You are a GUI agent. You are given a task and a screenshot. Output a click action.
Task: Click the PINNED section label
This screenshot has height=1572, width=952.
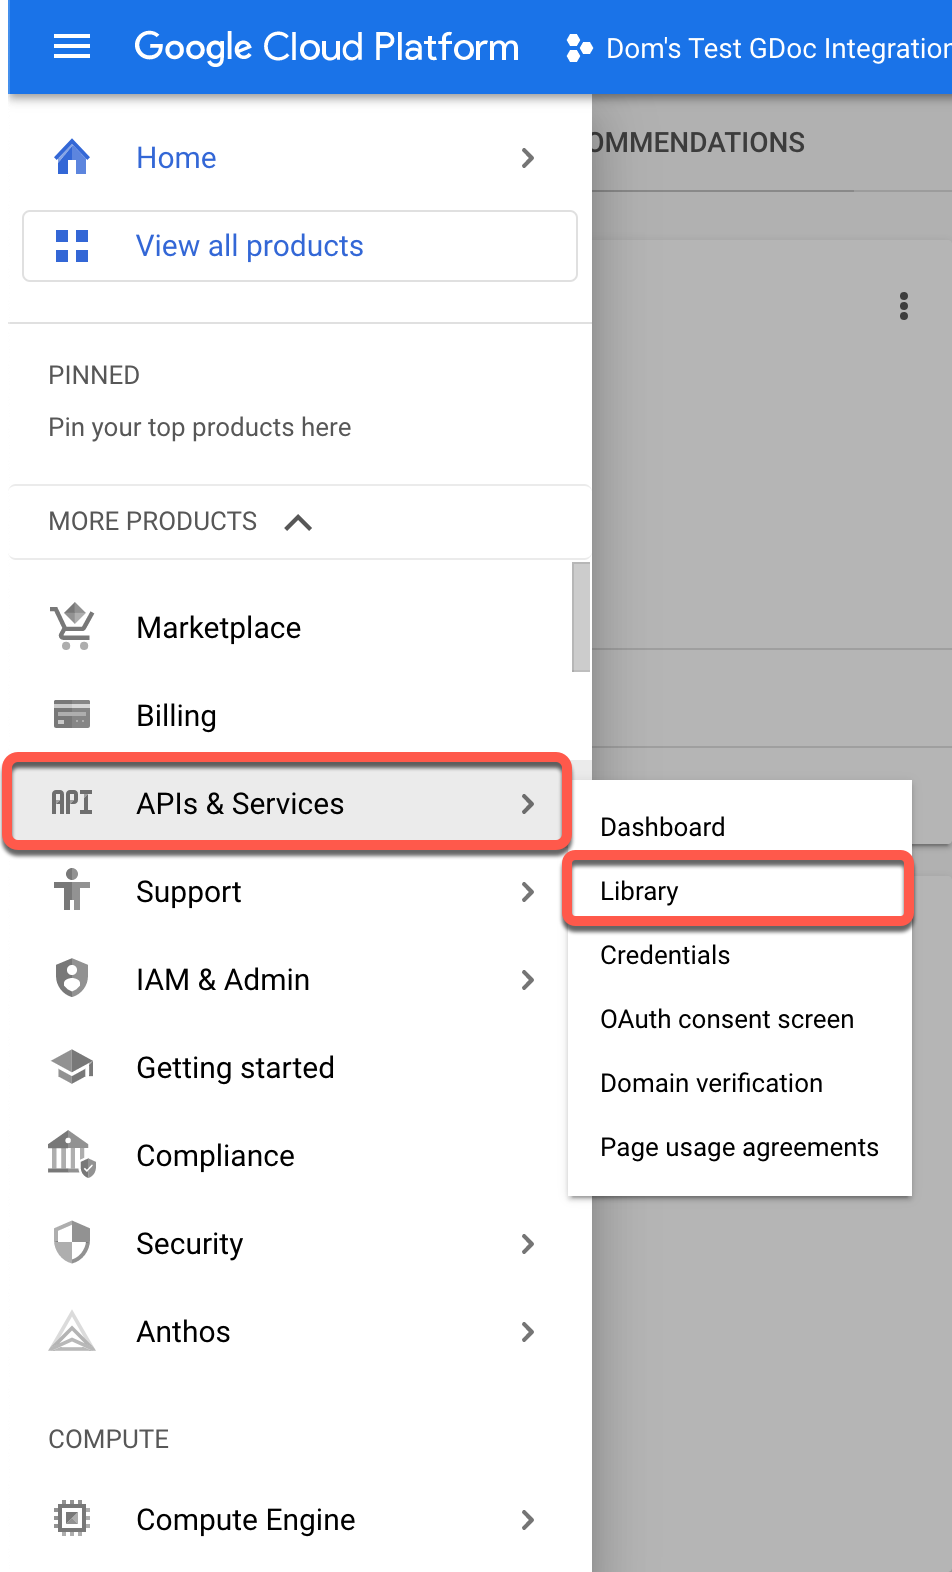(94, 375)
